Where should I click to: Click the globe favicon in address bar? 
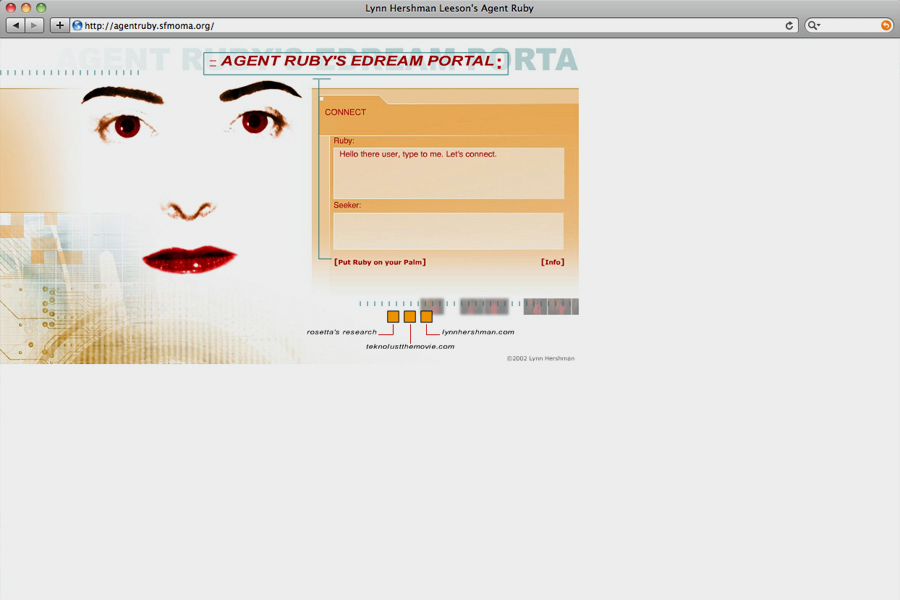pyautogui.click(x=77, y=25)
